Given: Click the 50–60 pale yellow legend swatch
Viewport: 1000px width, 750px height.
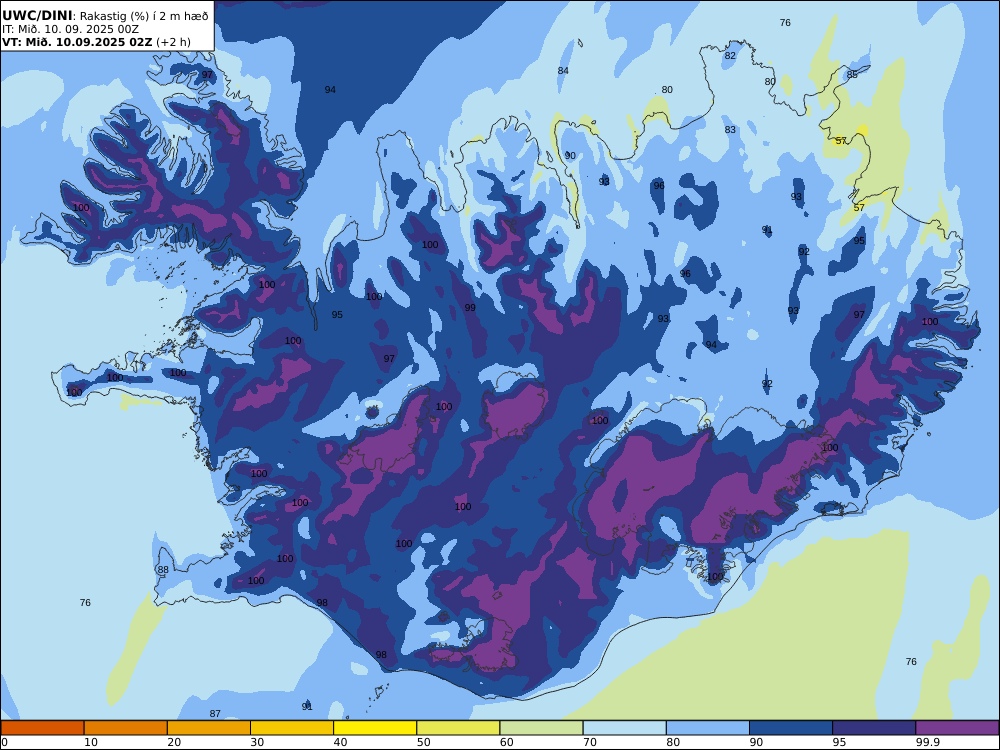Looking at the screenshot, I should 458,728.
